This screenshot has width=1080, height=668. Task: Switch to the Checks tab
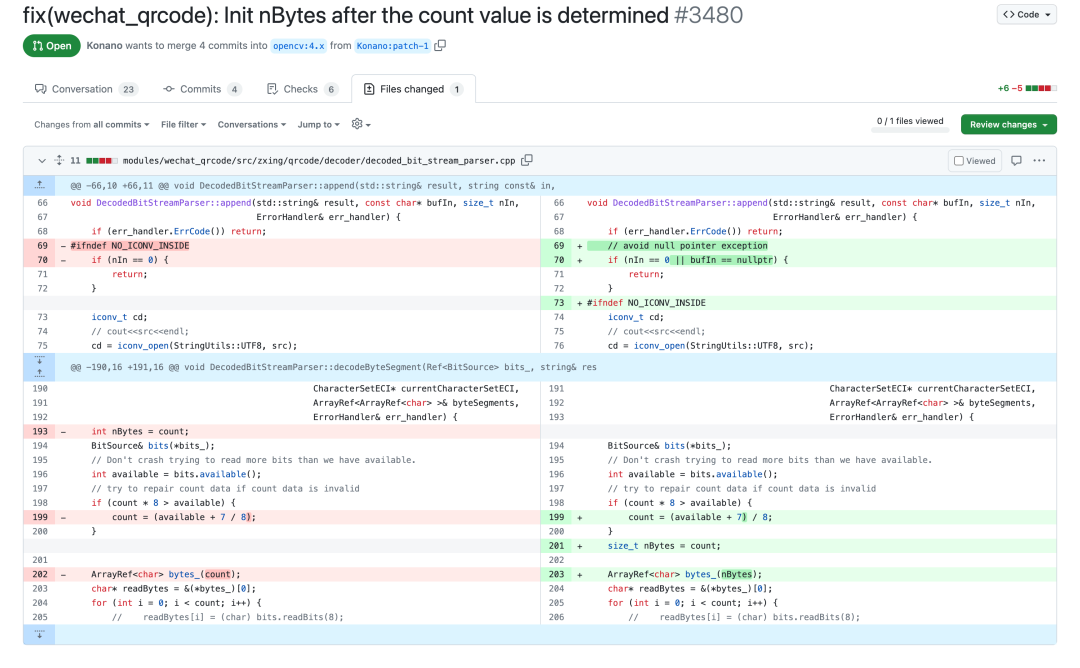tap(302, 89)
